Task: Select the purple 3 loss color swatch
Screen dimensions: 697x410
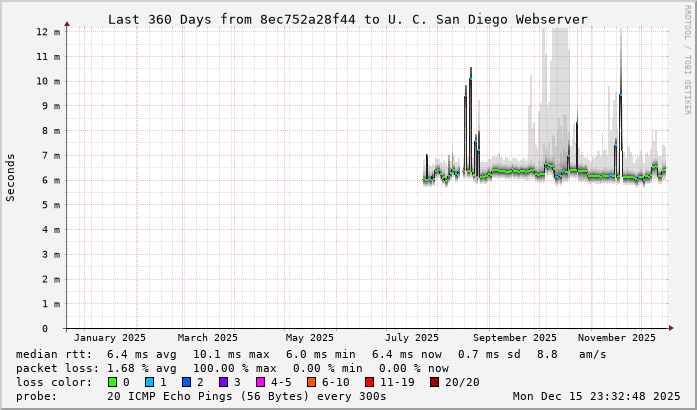Action: (223, 381)
